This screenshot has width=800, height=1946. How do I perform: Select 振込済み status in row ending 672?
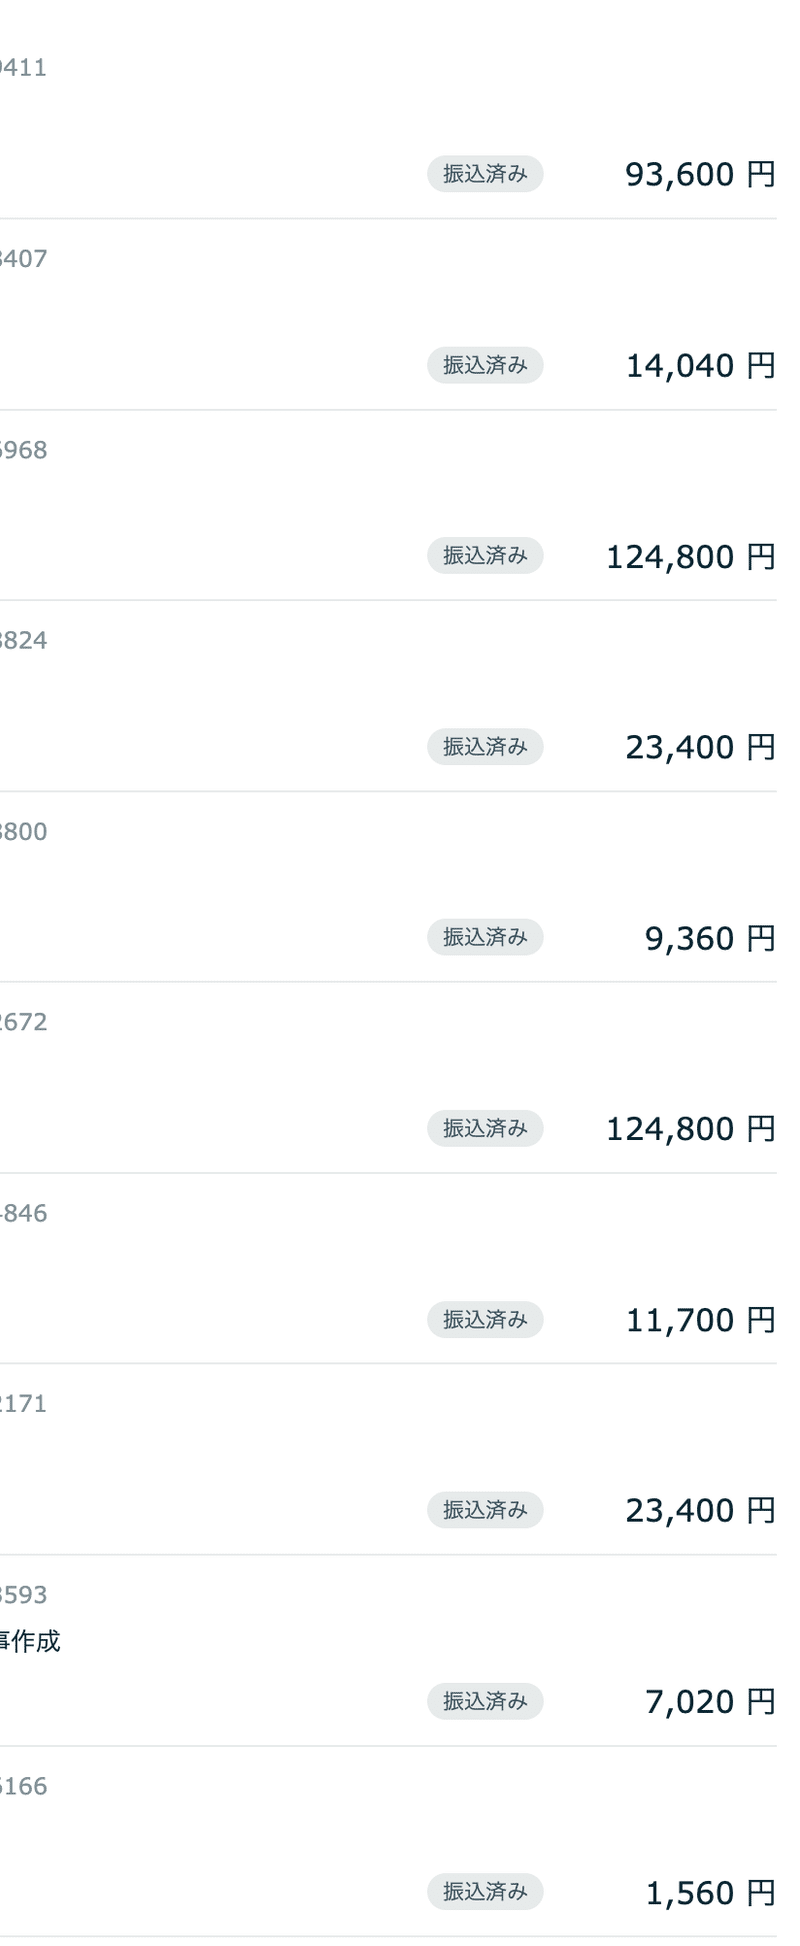pos(485,1129)
